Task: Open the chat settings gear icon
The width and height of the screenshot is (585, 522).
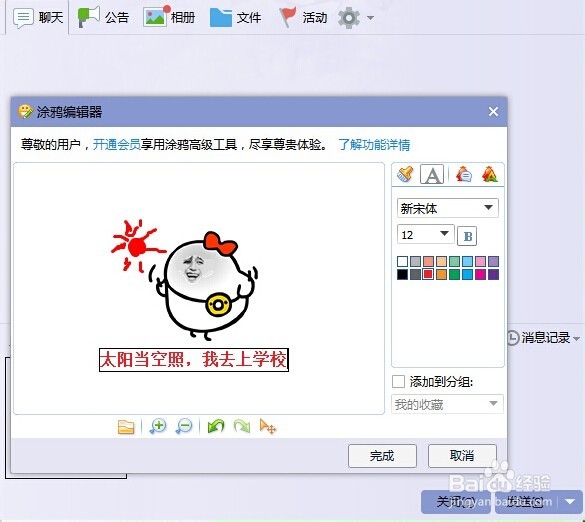Action: pos(349,18)
